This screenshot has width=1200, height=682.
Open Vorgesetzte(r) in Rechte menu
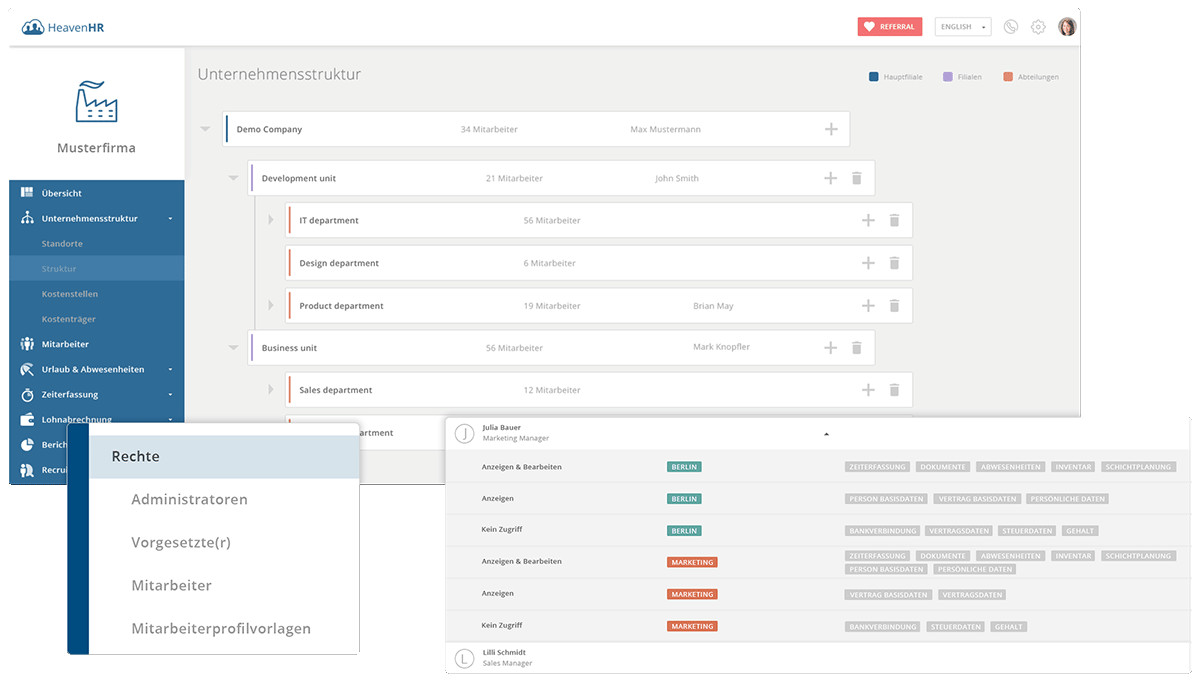click(181, 542)
